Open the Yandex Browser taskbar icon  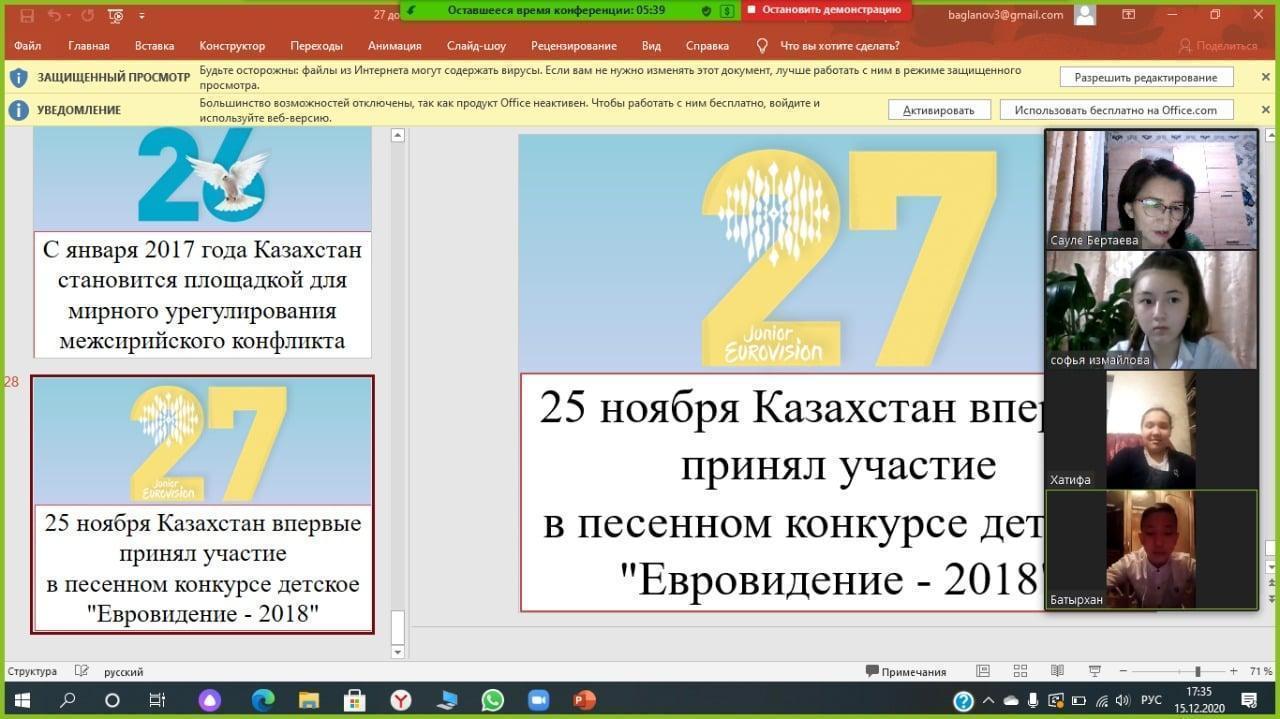tap(400, 700)
